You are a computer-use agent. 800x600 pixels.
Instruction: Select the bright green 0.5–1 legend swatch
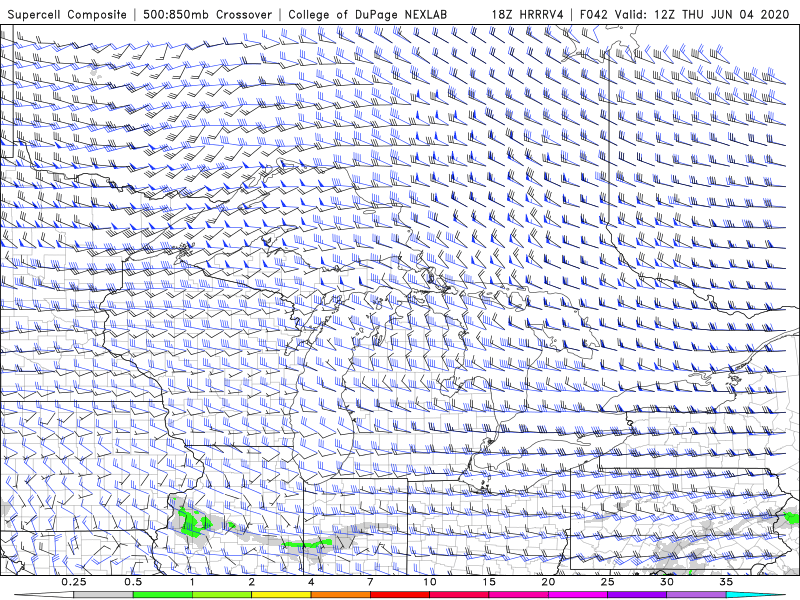pyautogui.click(x=163, y=595)
